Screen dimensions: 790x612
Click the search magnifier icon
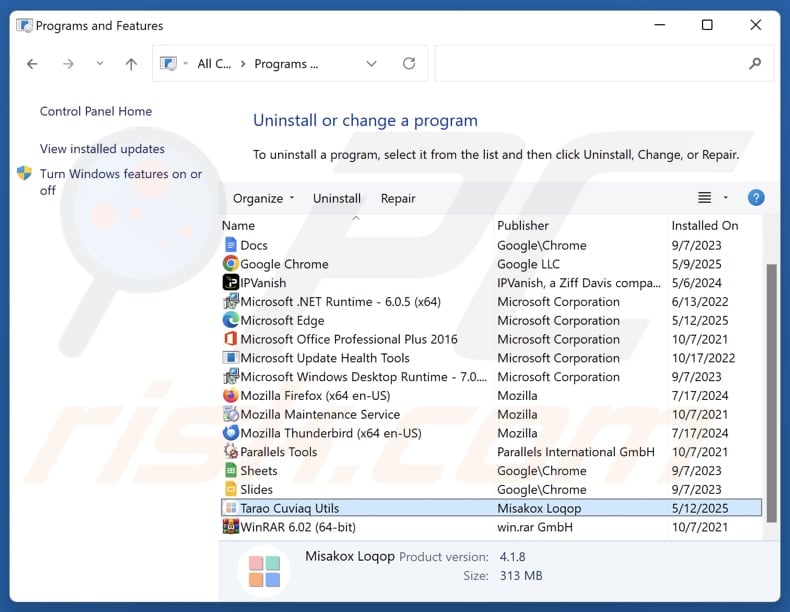[754, 63]
